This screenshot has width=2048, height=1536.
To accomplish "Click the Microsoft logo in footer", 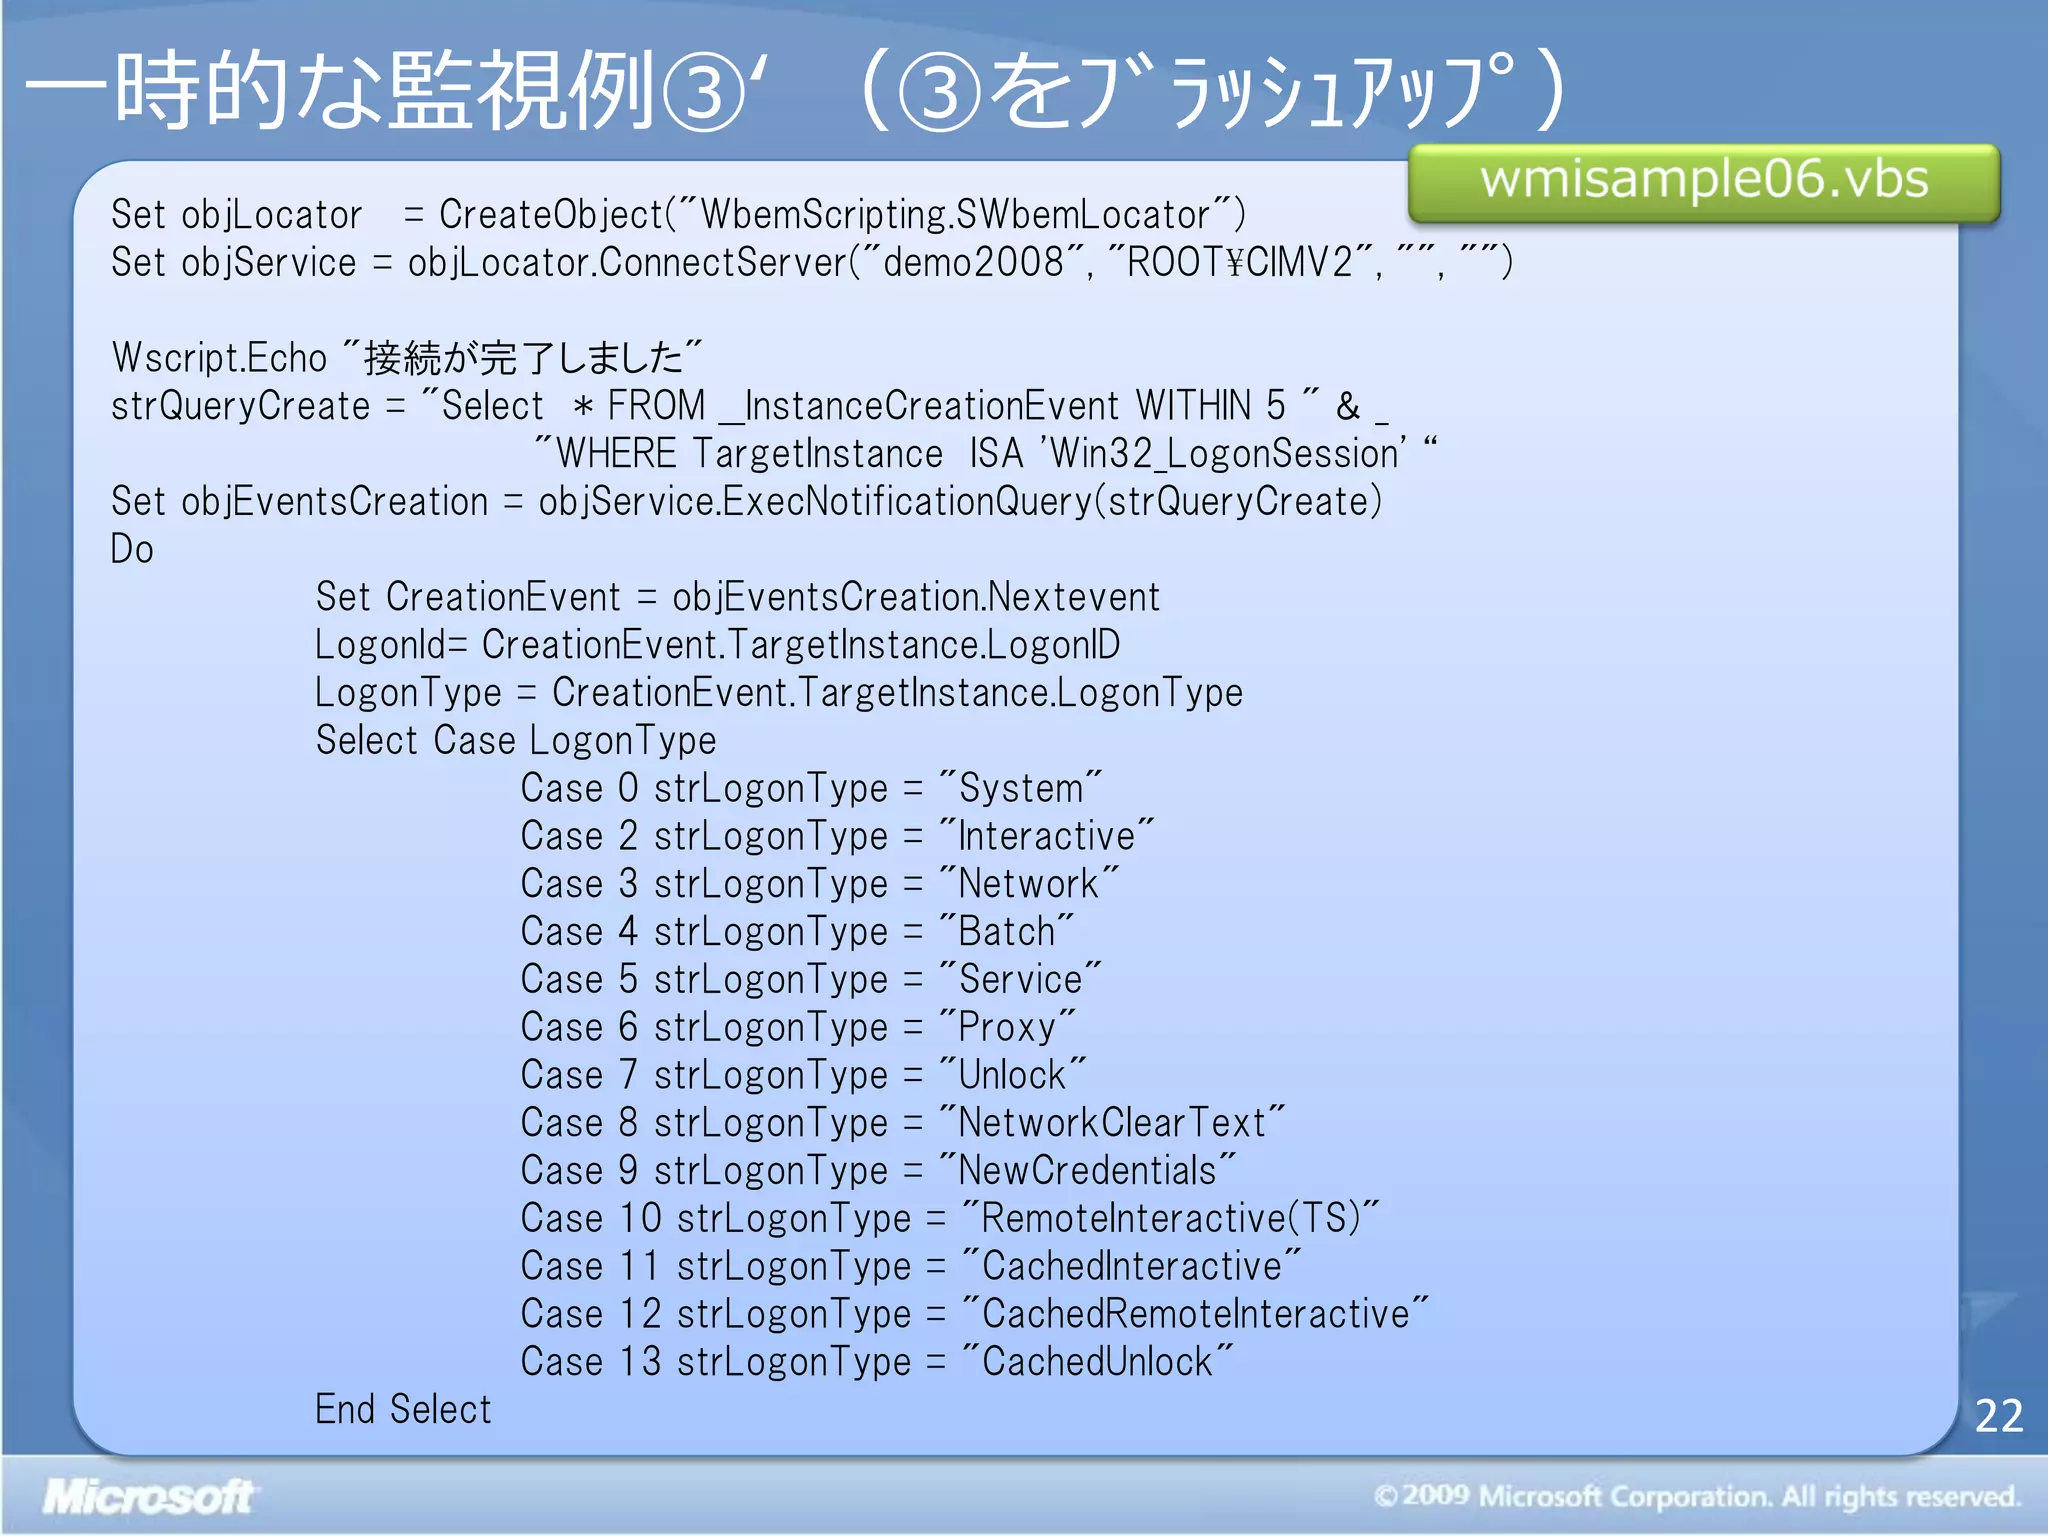I will 148,1497.
